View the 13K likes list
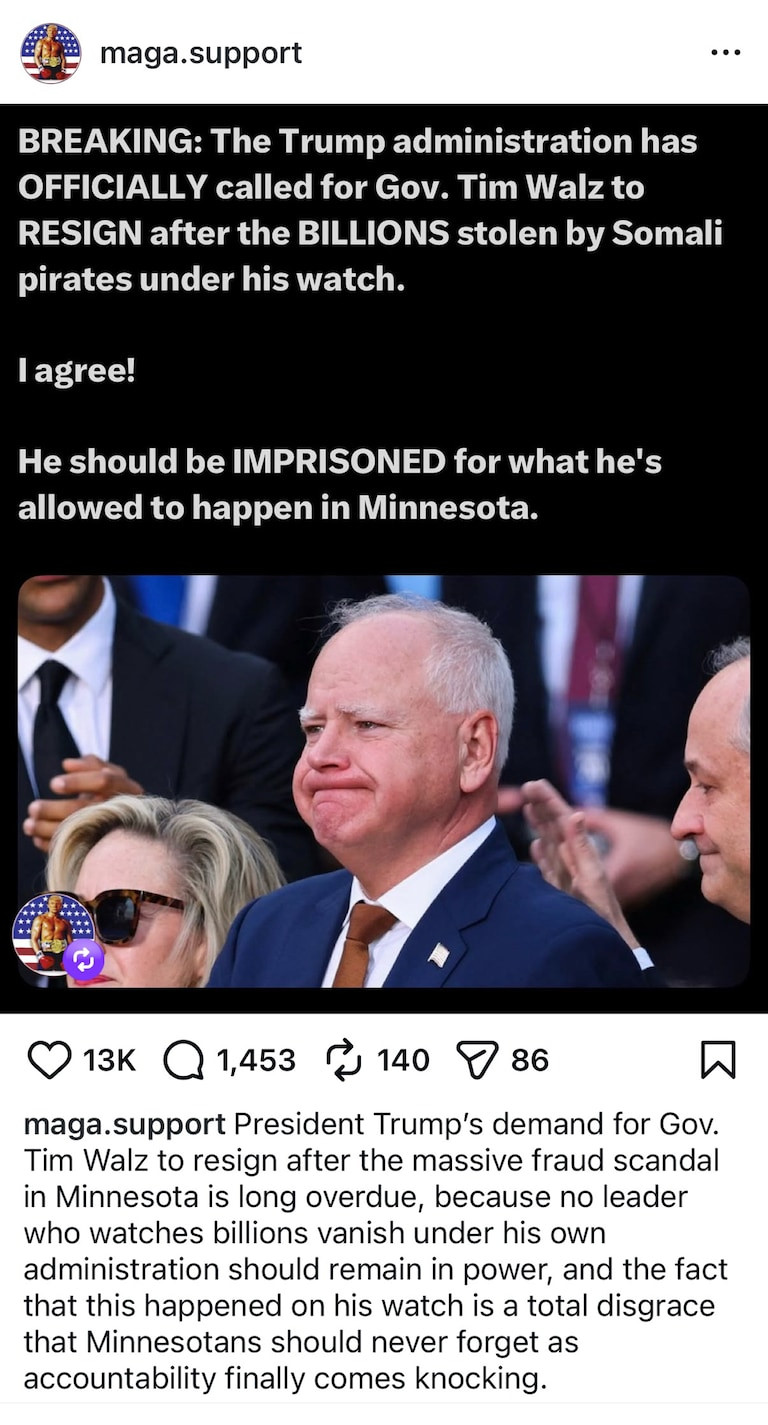Screen dimensions: 768x1425 click(109, 1060)
